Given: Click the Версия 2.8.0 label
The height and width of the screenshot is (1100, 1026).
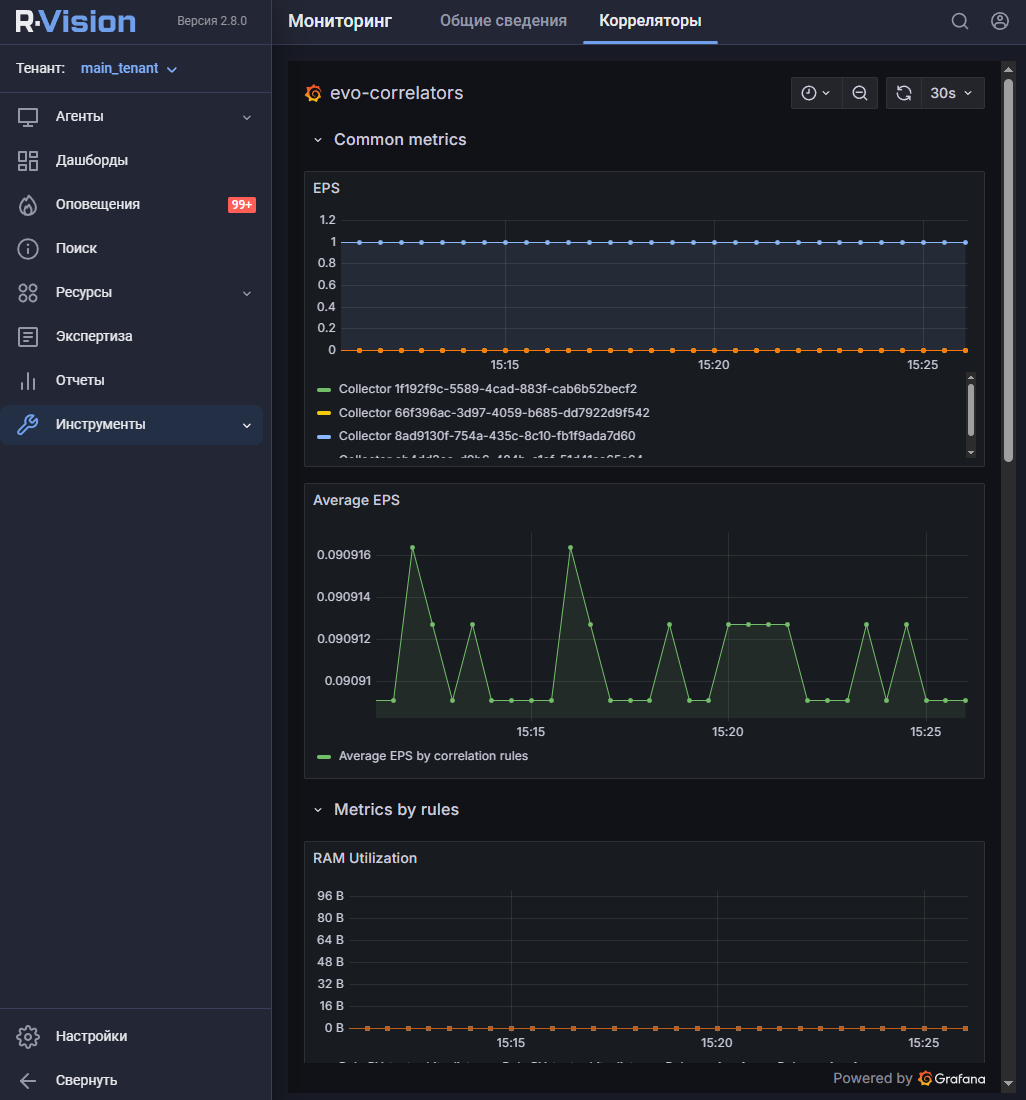Looking at the screenshot, I should pos(212,21).
